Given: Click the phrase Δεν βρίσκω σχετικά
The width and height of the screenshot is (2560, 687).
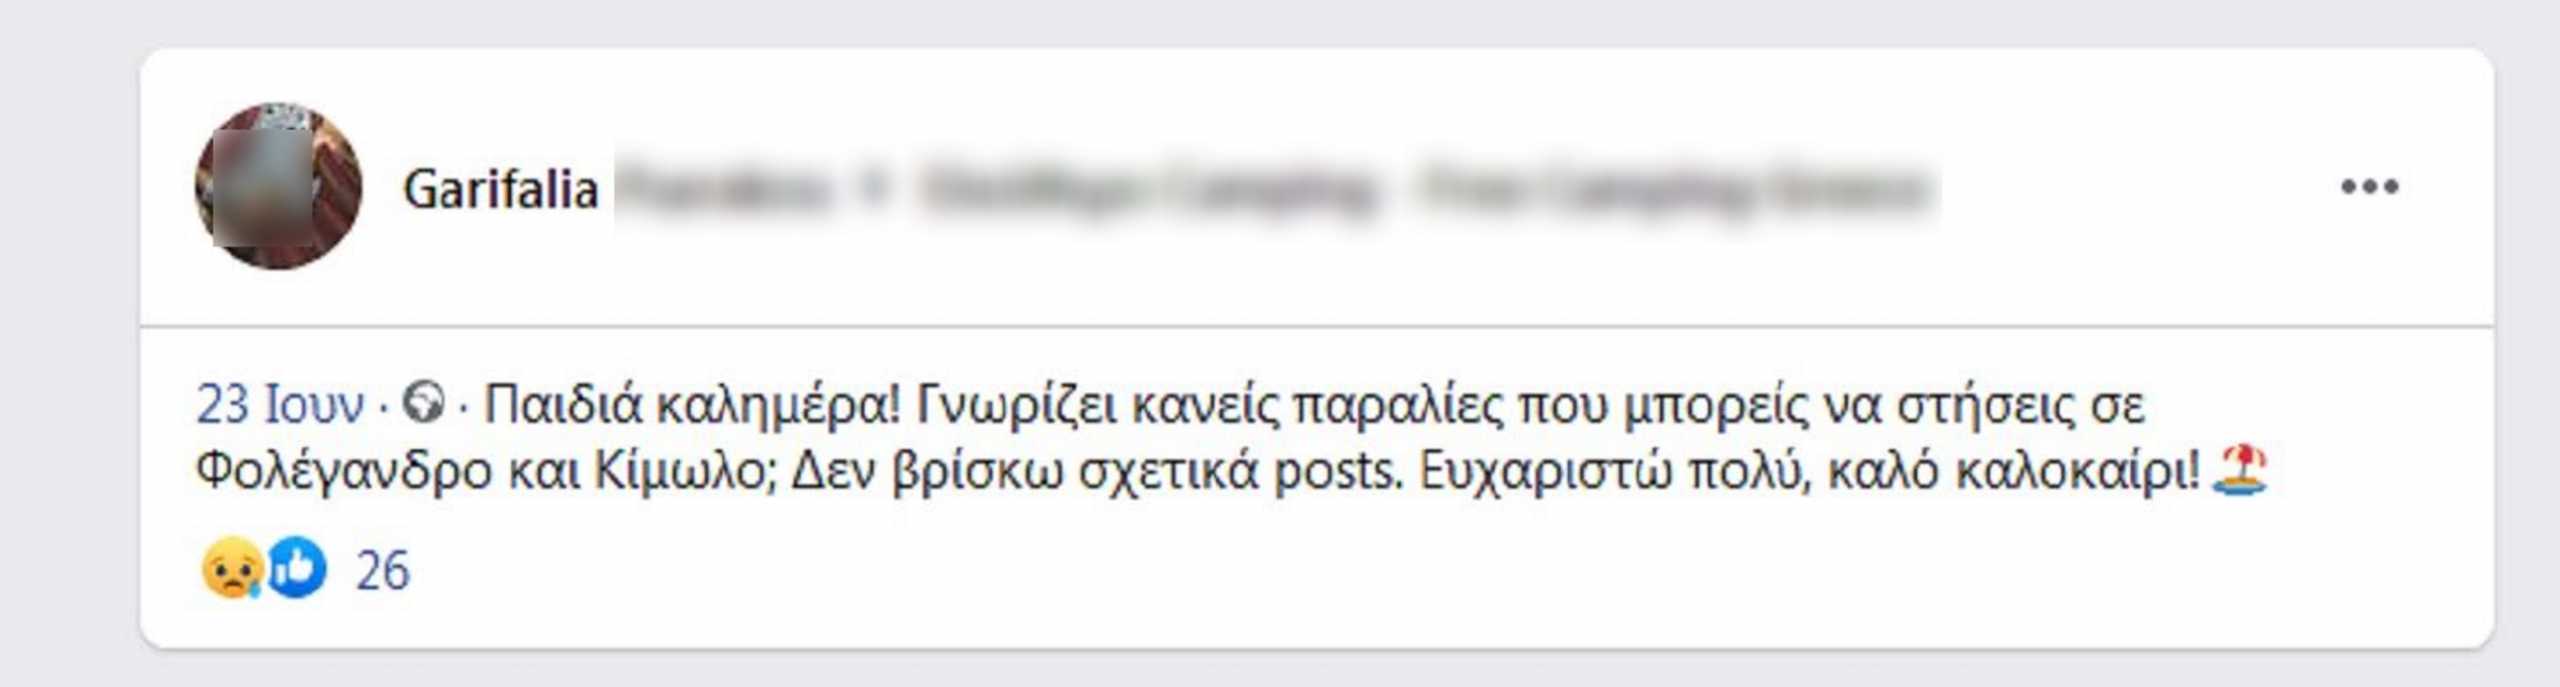Looking at the screenshot, I should tap(1026, 472).
